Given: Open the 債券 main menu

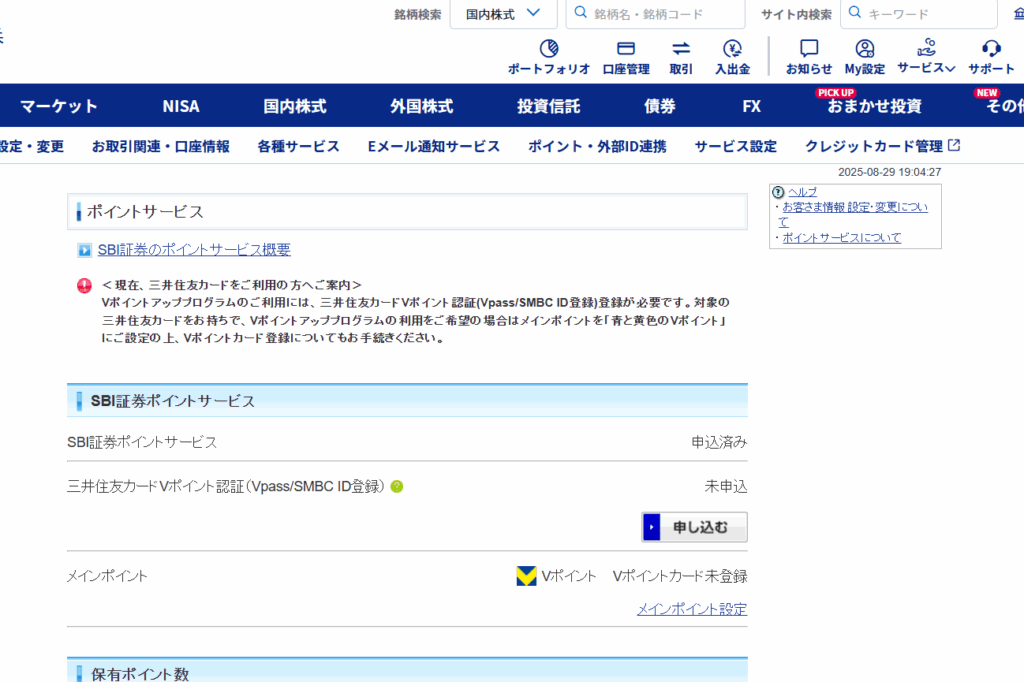Looking at the screenshot, I should pyautogui.click(x=660, y=106).
